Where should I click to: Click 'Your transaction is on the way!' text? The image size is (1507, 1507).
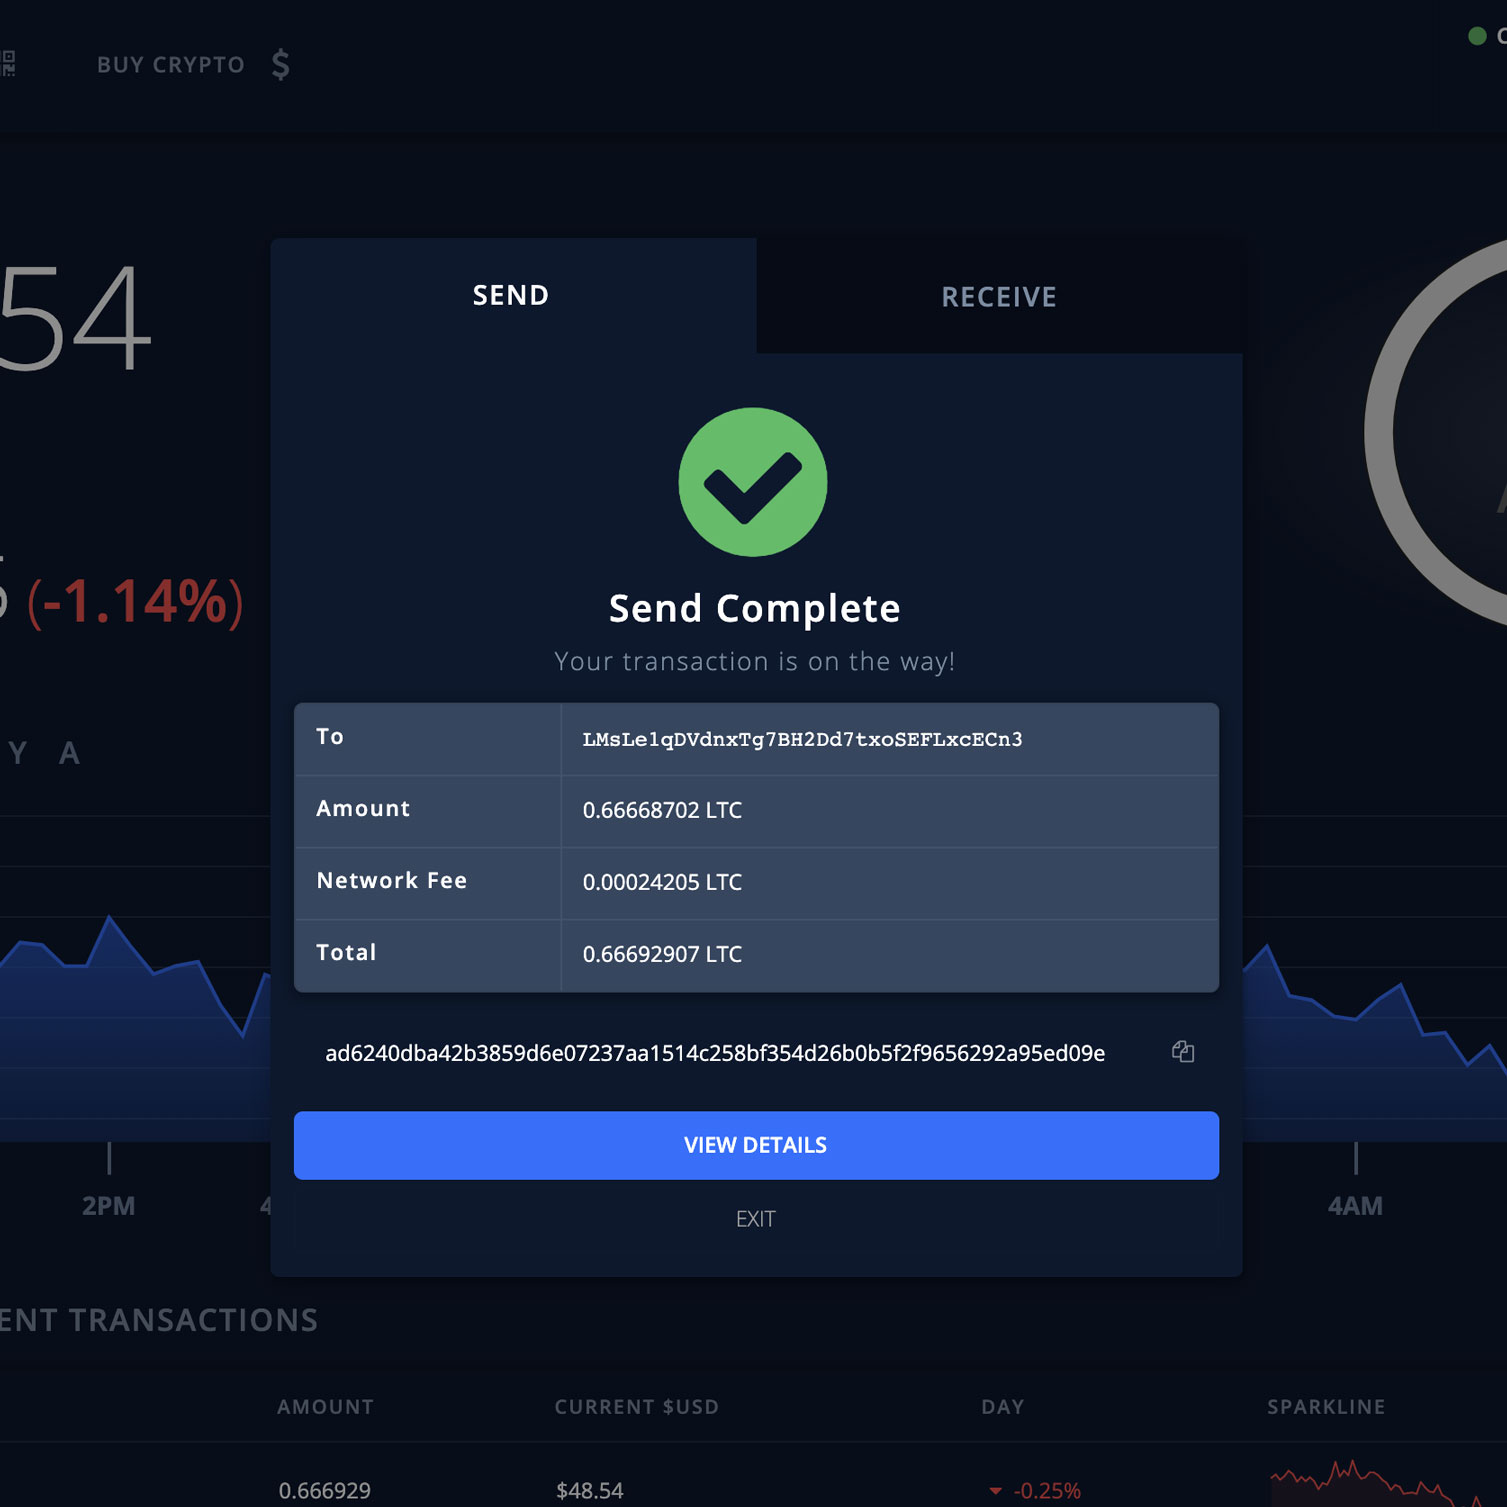tap(755, 661)
